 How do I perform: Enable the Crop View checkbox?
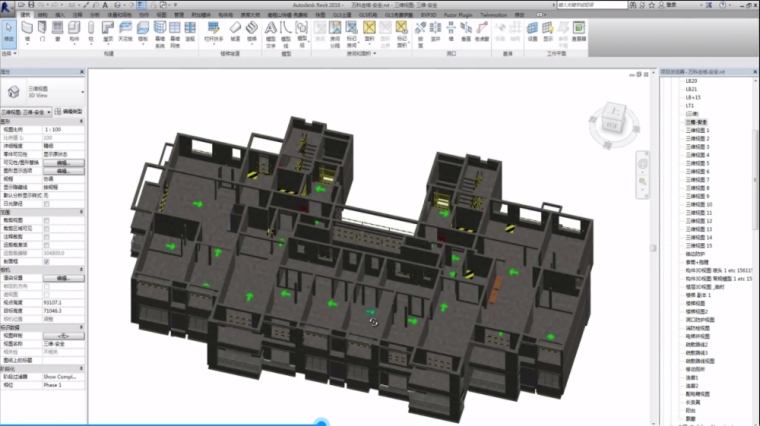[47, 220]
